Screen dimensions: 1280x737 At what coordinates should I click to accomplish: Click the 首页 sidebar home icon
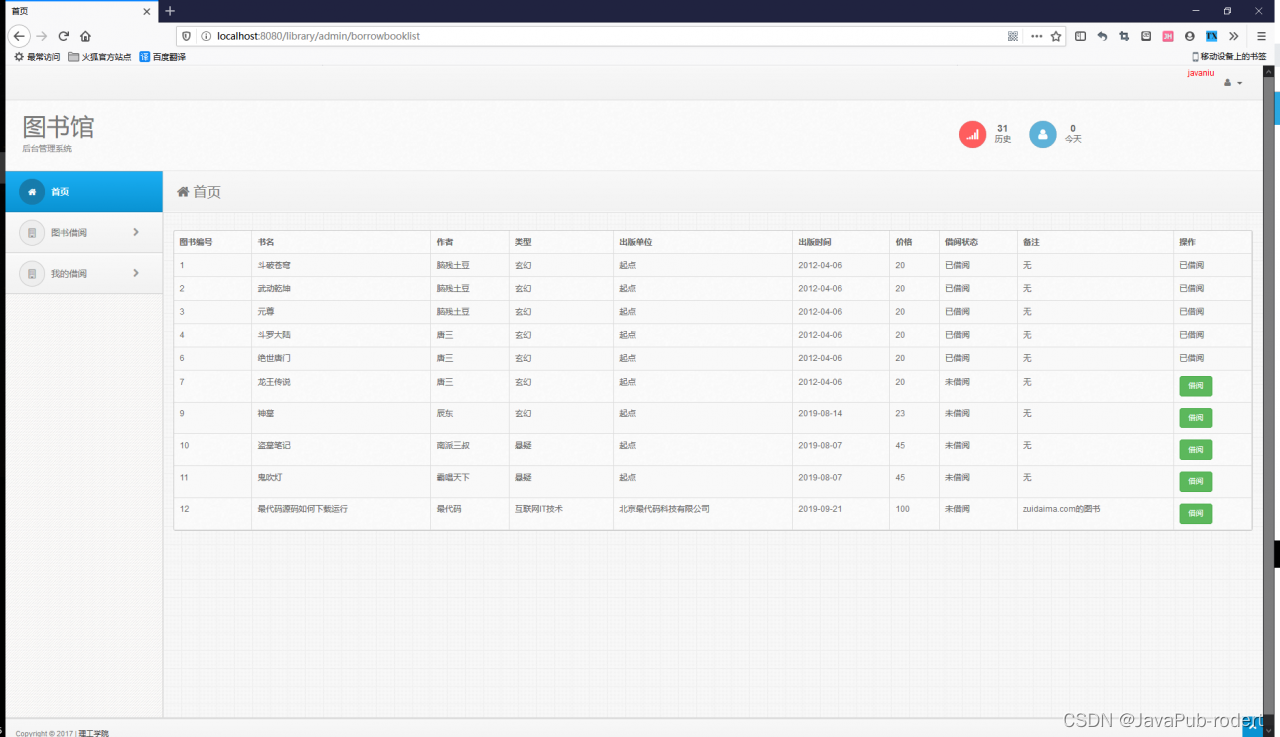(x=32, y=192)
